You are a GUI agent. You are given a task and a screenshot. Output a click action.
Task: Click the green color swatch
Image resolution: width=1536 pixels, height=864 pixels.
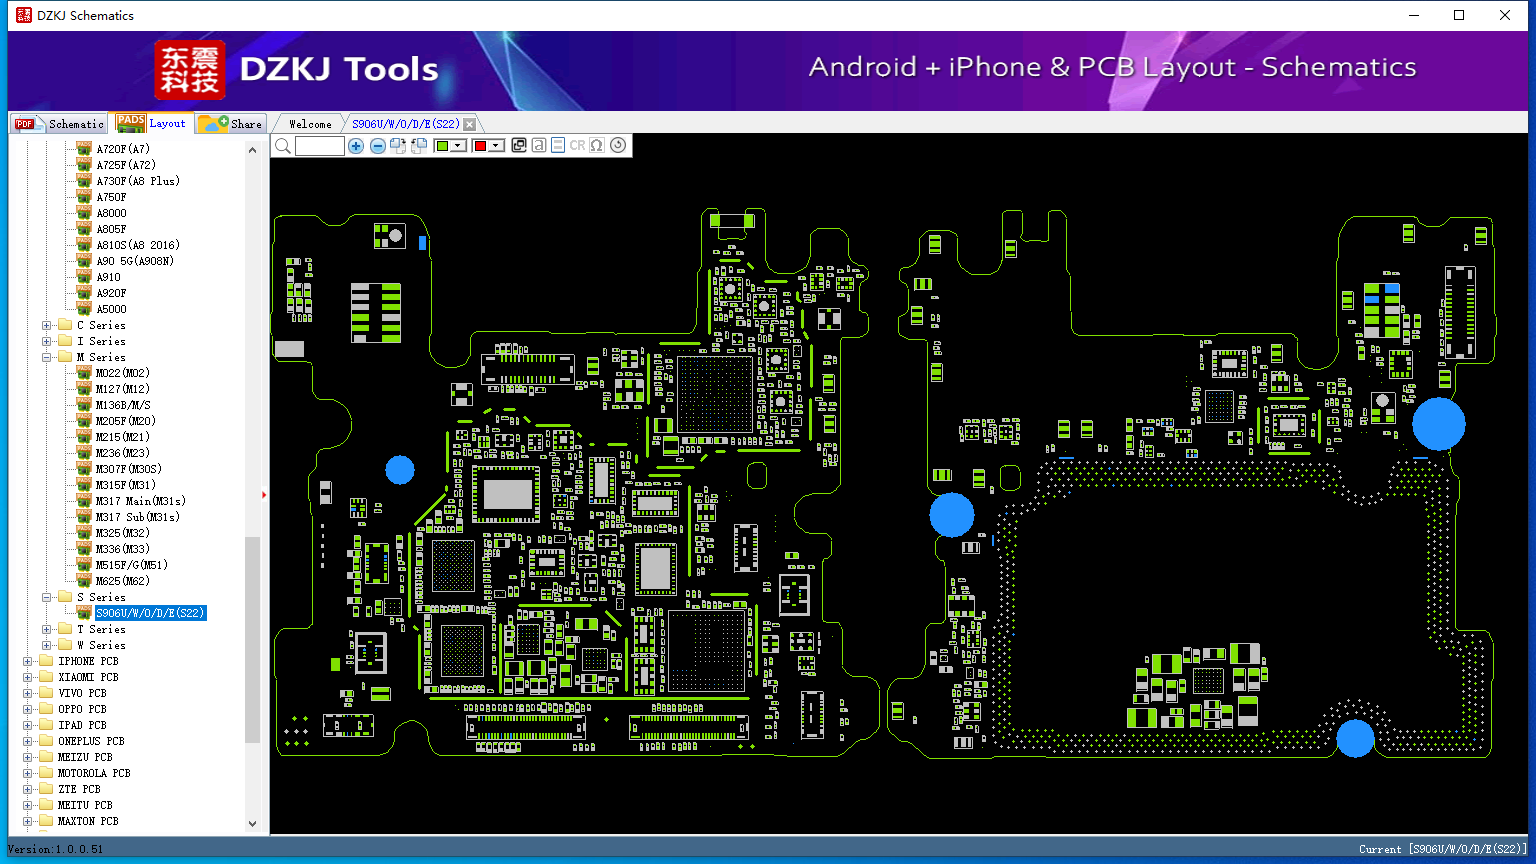[442, 146]
